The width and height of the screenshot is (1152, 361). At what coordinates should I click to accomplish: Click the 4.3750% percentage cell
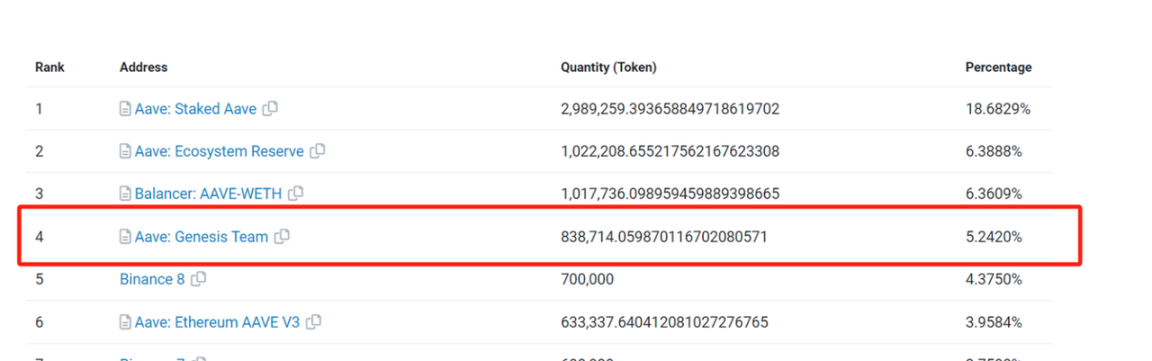coord(994,279)
